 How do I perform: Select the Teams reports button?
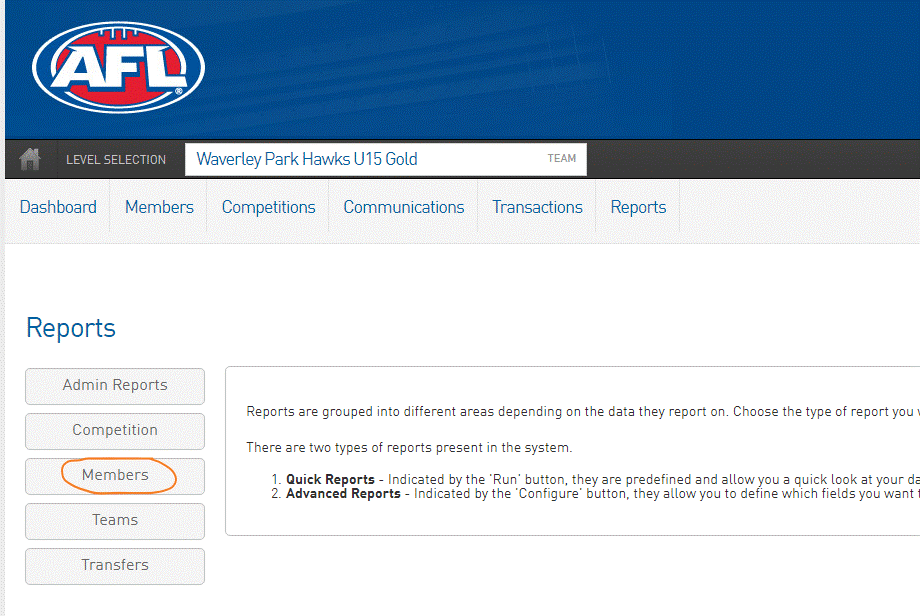point(115,520)
